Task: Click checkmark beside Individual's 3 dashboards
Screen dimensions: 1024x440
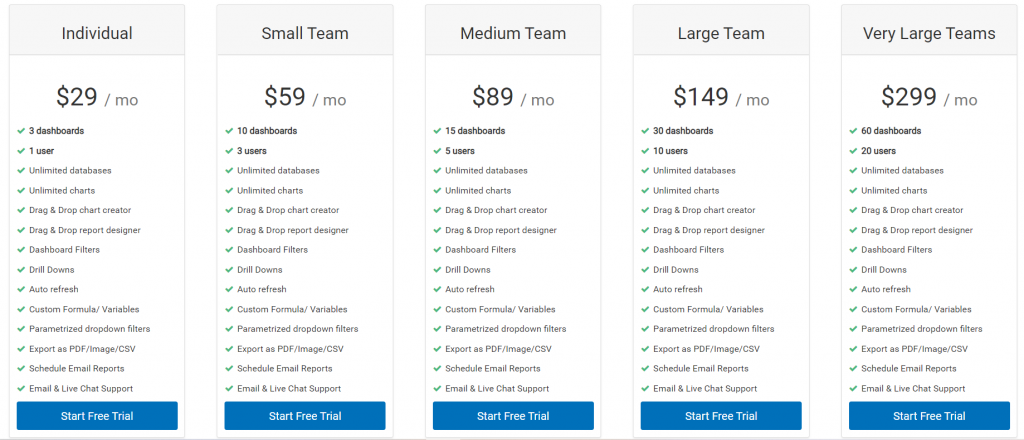Action: 21,131
